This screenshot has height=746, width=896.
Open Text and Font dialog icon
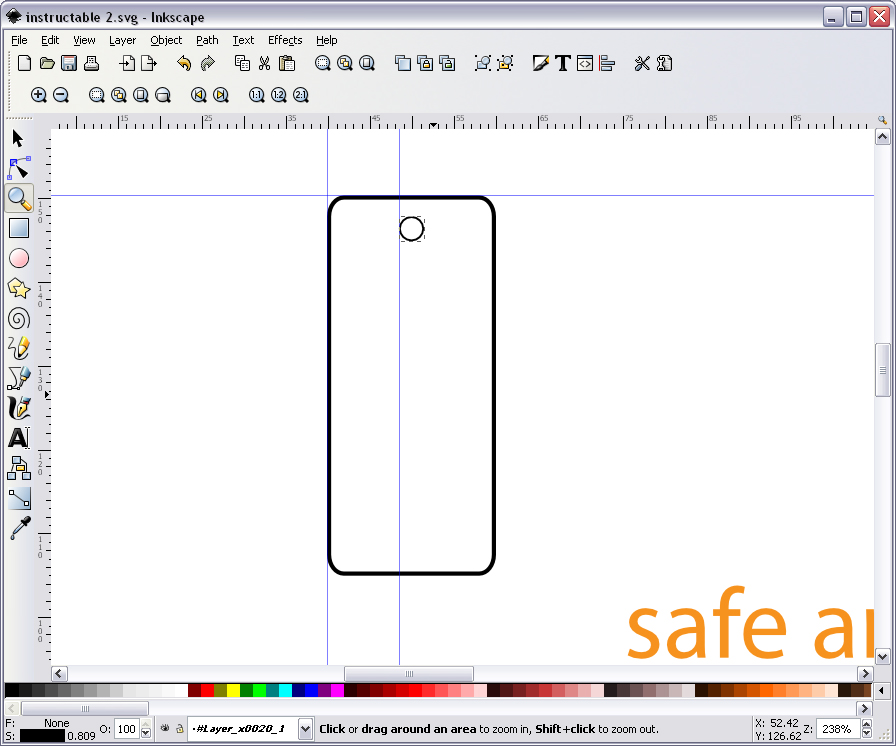563,63
